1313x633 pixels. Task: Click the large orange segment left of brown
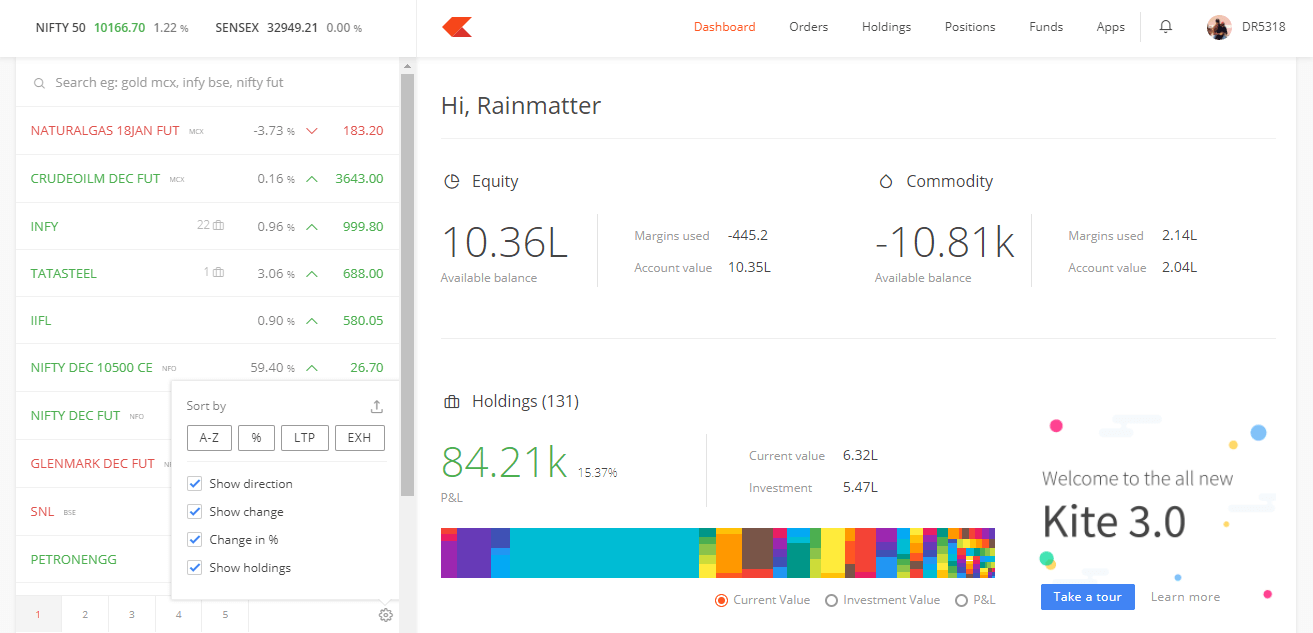click(729, 554)
